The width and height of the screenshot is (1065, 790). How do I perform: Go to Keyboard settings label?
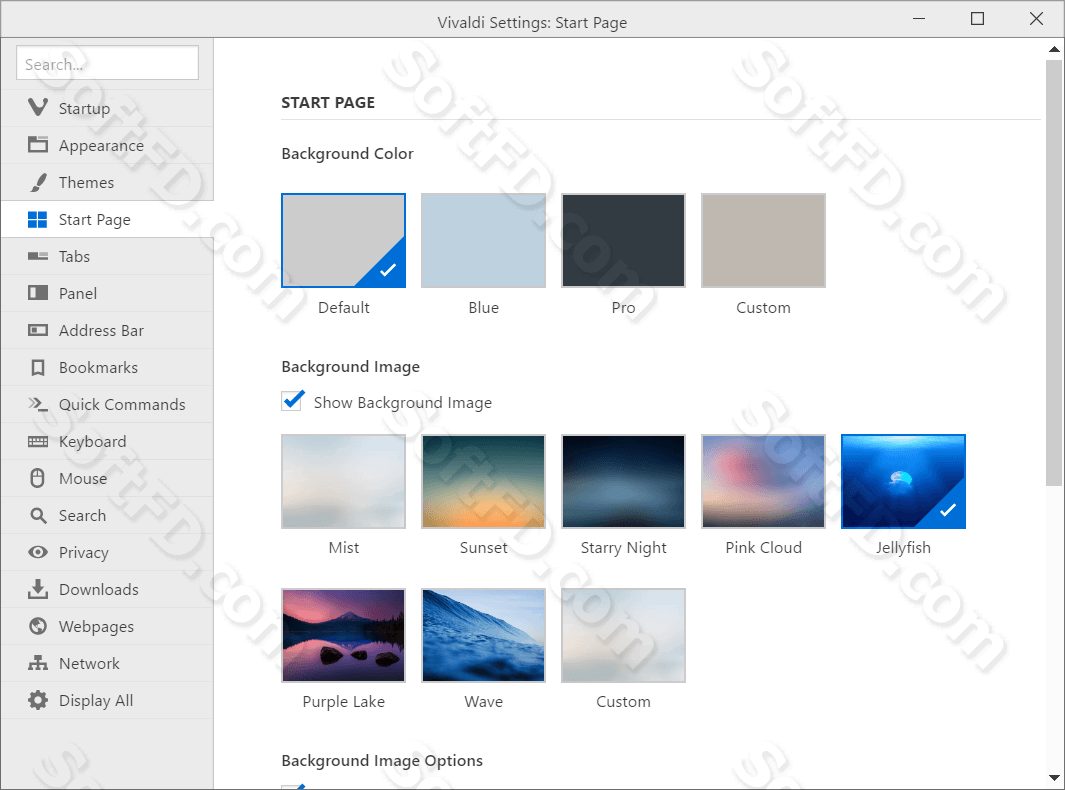pyautogui.click(x=92, y=442)
